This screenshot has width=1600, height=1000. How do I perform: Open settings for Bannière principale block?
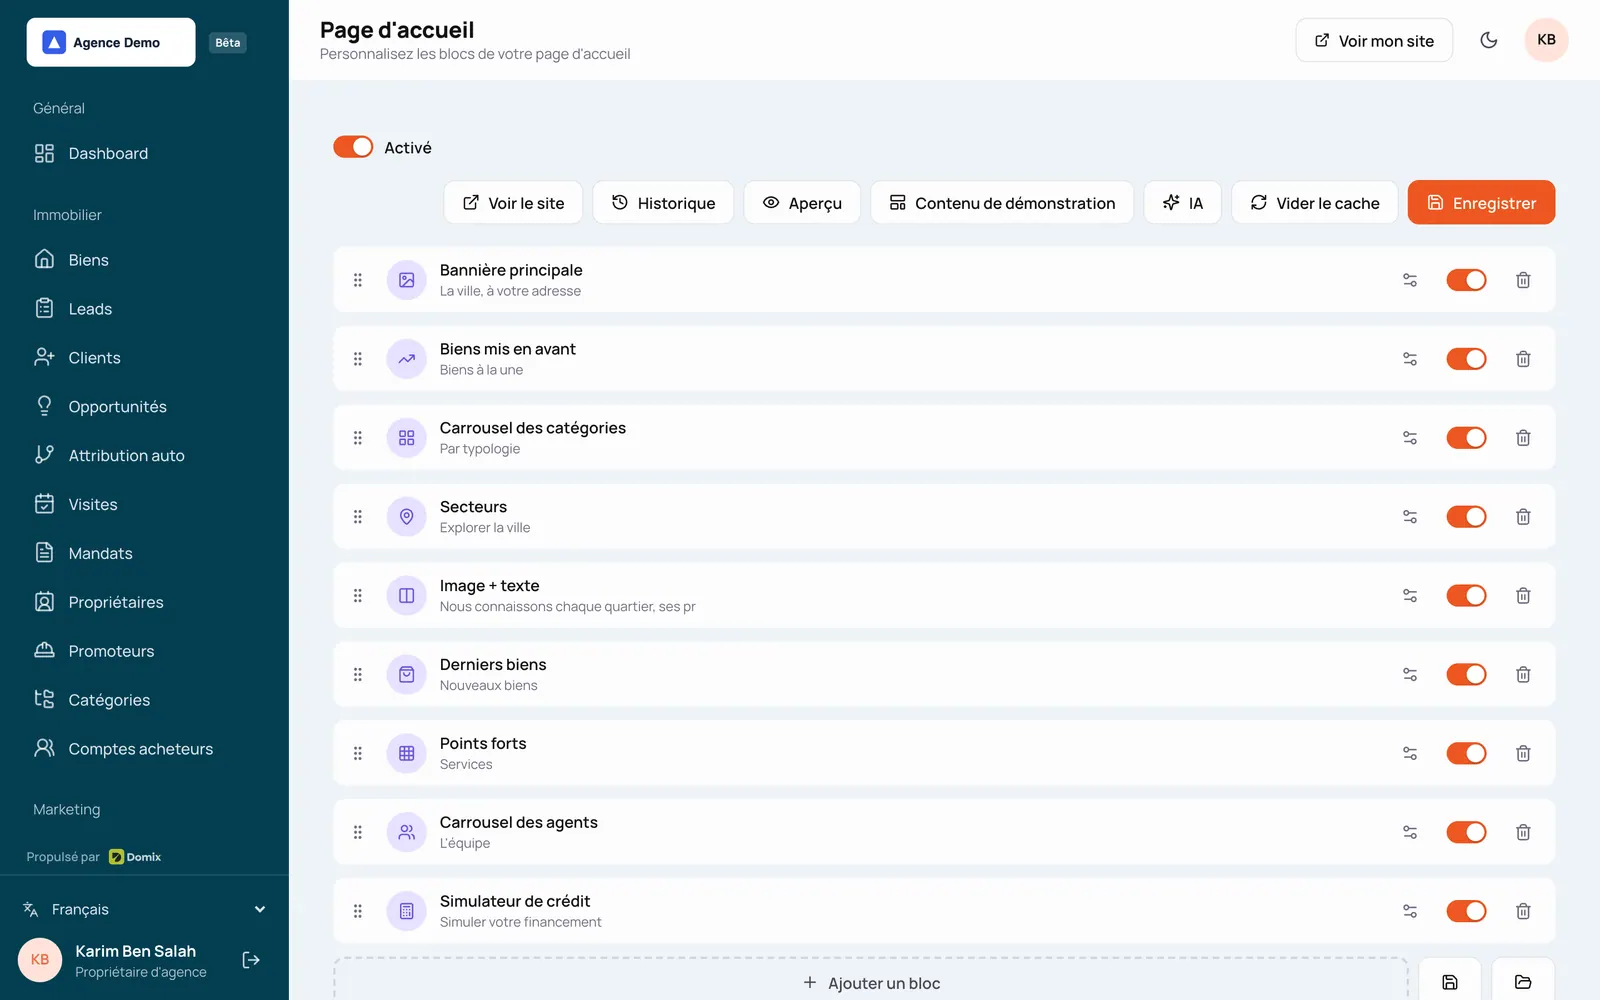(x=1410, y=280)
